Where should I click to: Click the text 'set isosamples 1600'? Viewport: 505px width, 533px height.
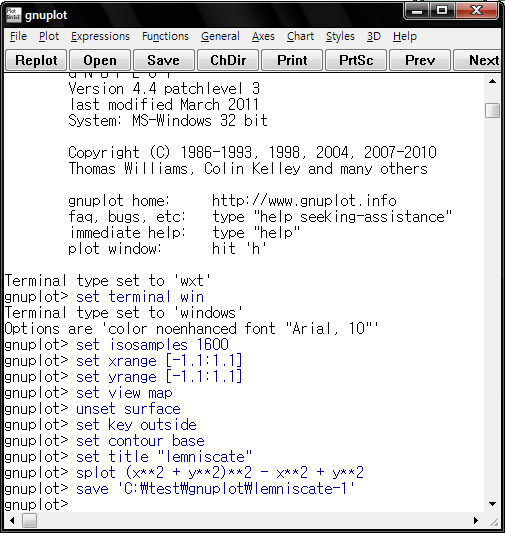pos(152,345)
